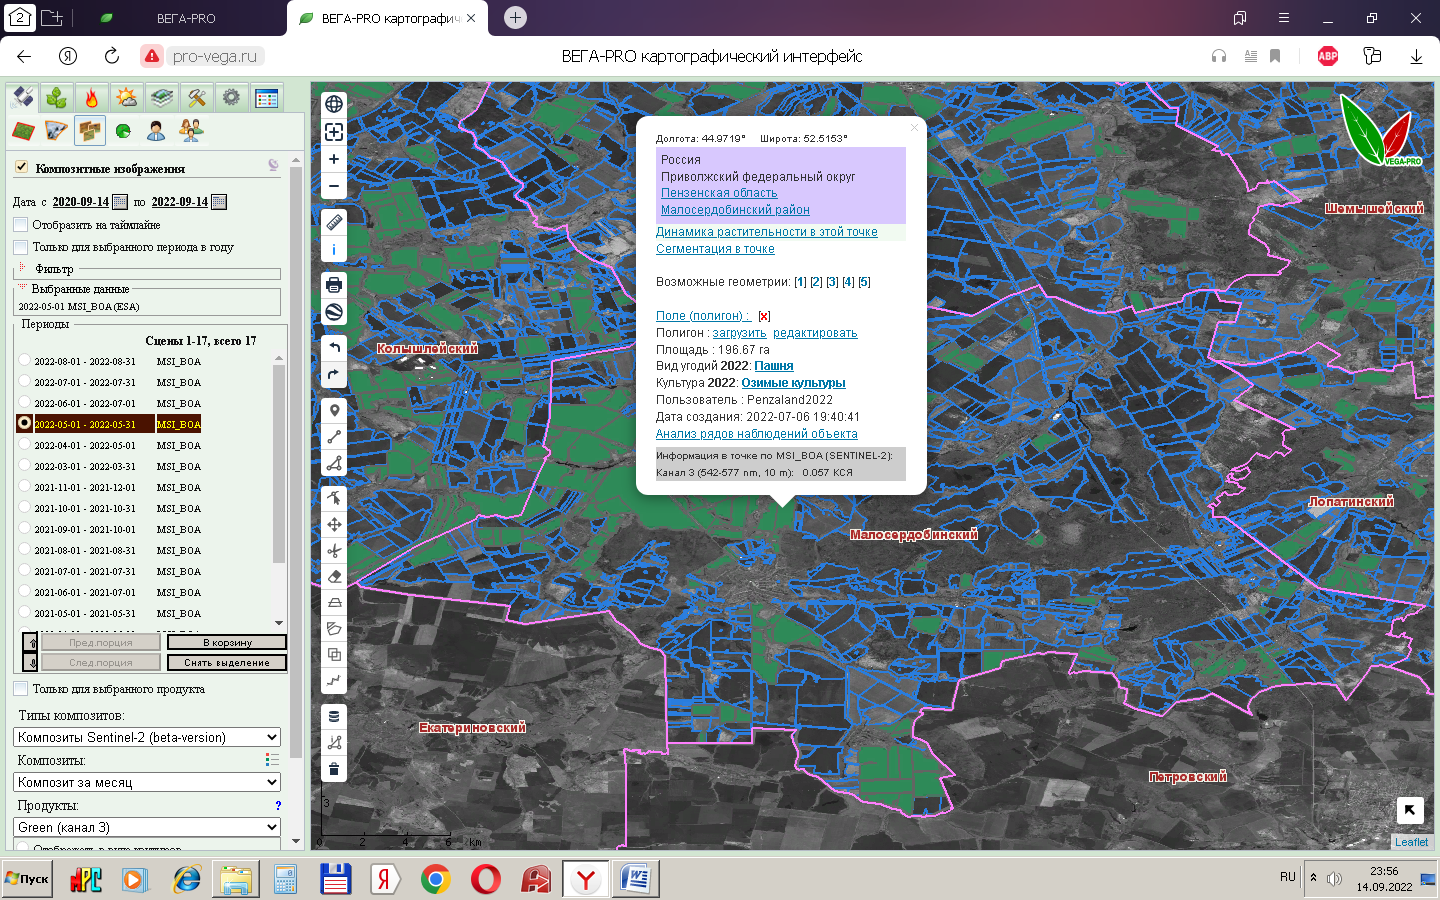Select the single scene image icon

(x=23, y=131)
